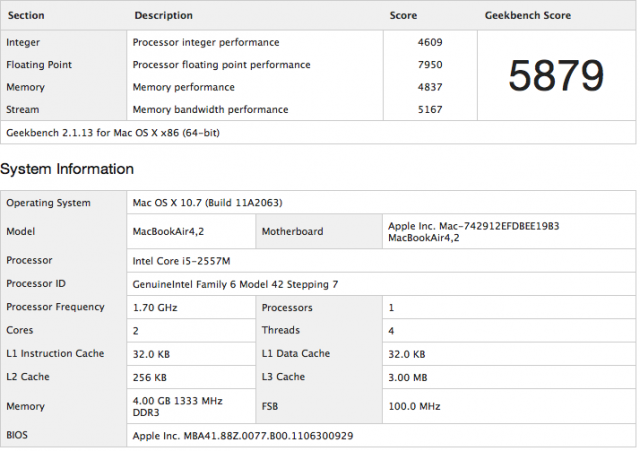Click the System Information heading

pos(67,169)
